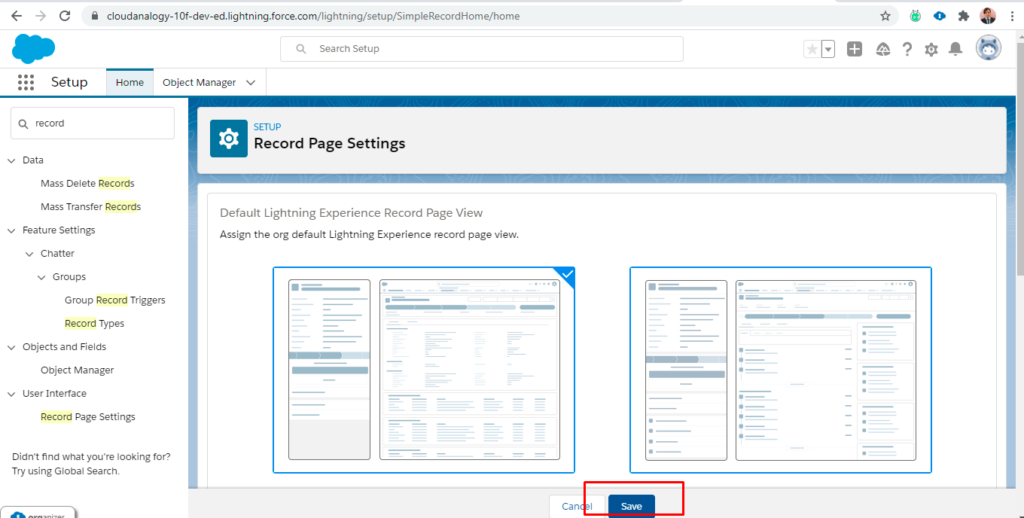Collapse the Feature Settings tree section

[x=12, y=231]
